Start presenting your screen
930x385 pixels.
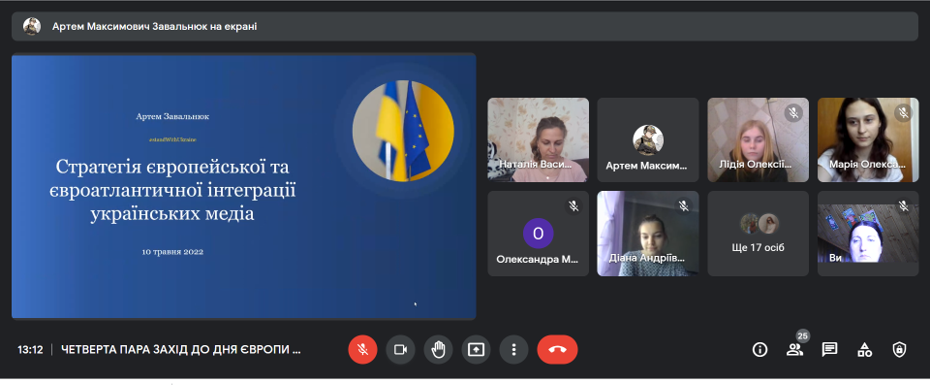coord(476,350)
